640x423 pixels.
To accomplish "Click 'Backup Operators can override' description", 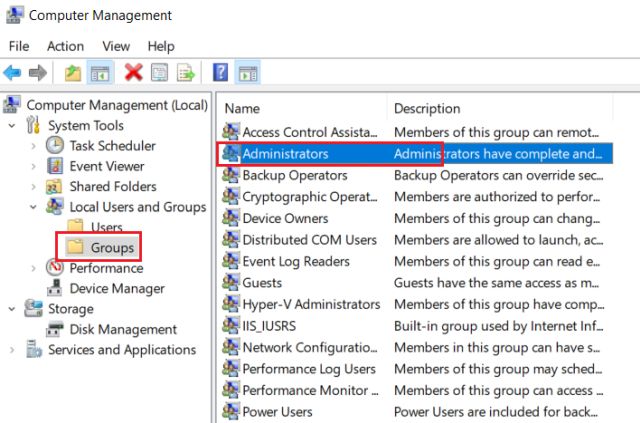I will click(x=498, y=175).
